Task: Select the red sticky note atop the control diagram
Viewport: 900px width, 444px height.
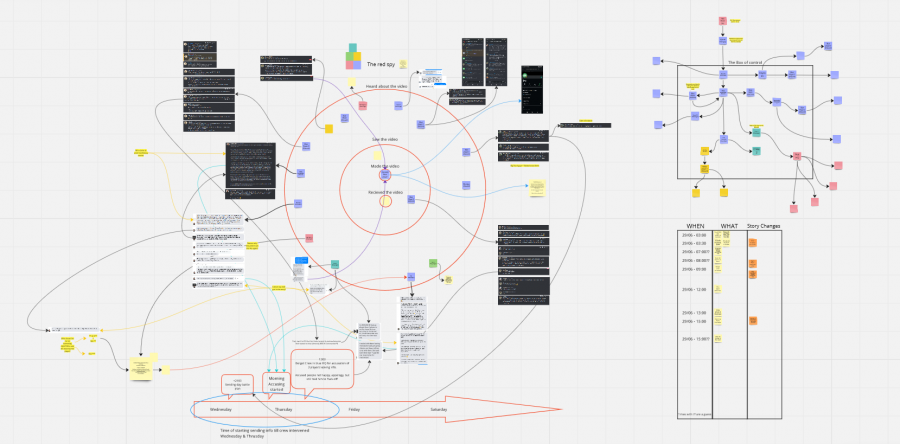Action: pos(720,20)
